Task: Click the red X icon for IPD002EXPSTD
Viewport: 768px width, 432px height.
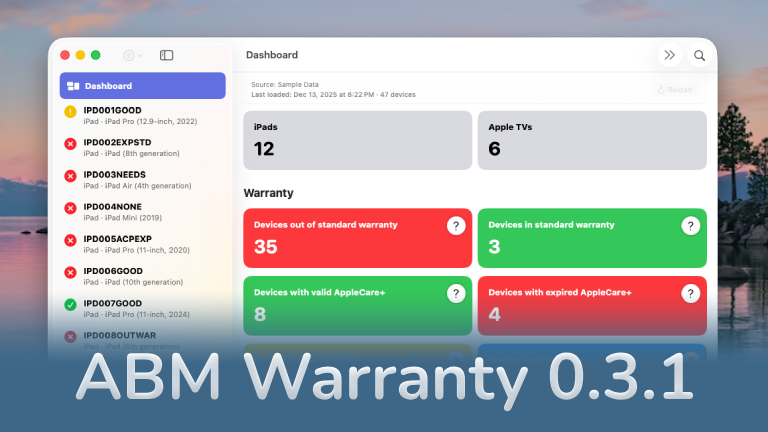Action: point(70,144)
